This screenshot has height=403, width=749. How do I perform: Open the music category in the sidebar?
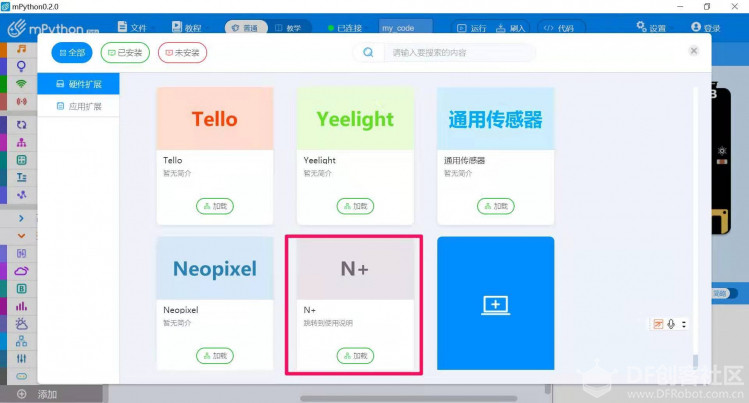pos(21,49)
